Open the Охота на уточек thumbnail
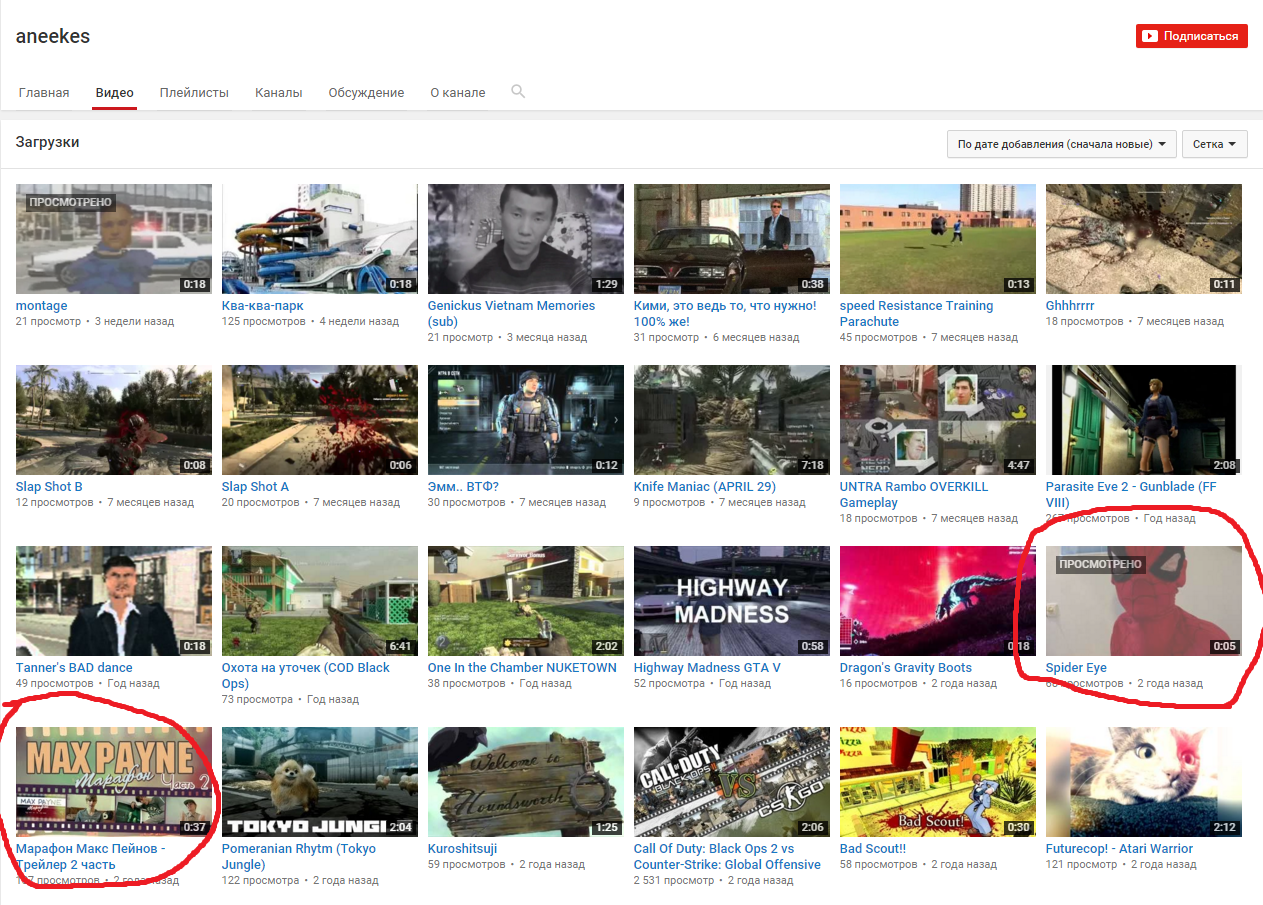The height and width of the screenshot is (905, 1263). (320, 601)
